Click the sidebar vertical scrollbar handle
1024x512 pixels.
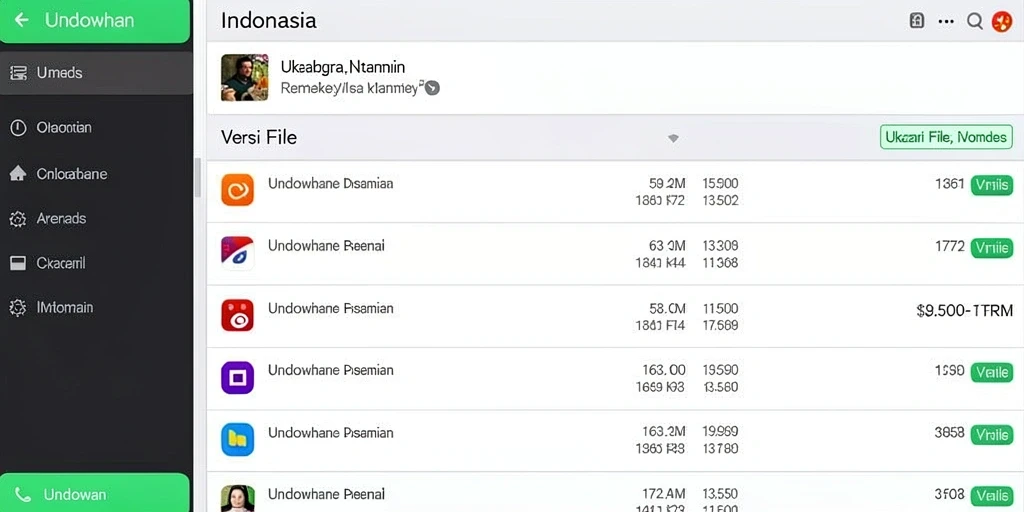pyautogui.click(x=198, y=177)
